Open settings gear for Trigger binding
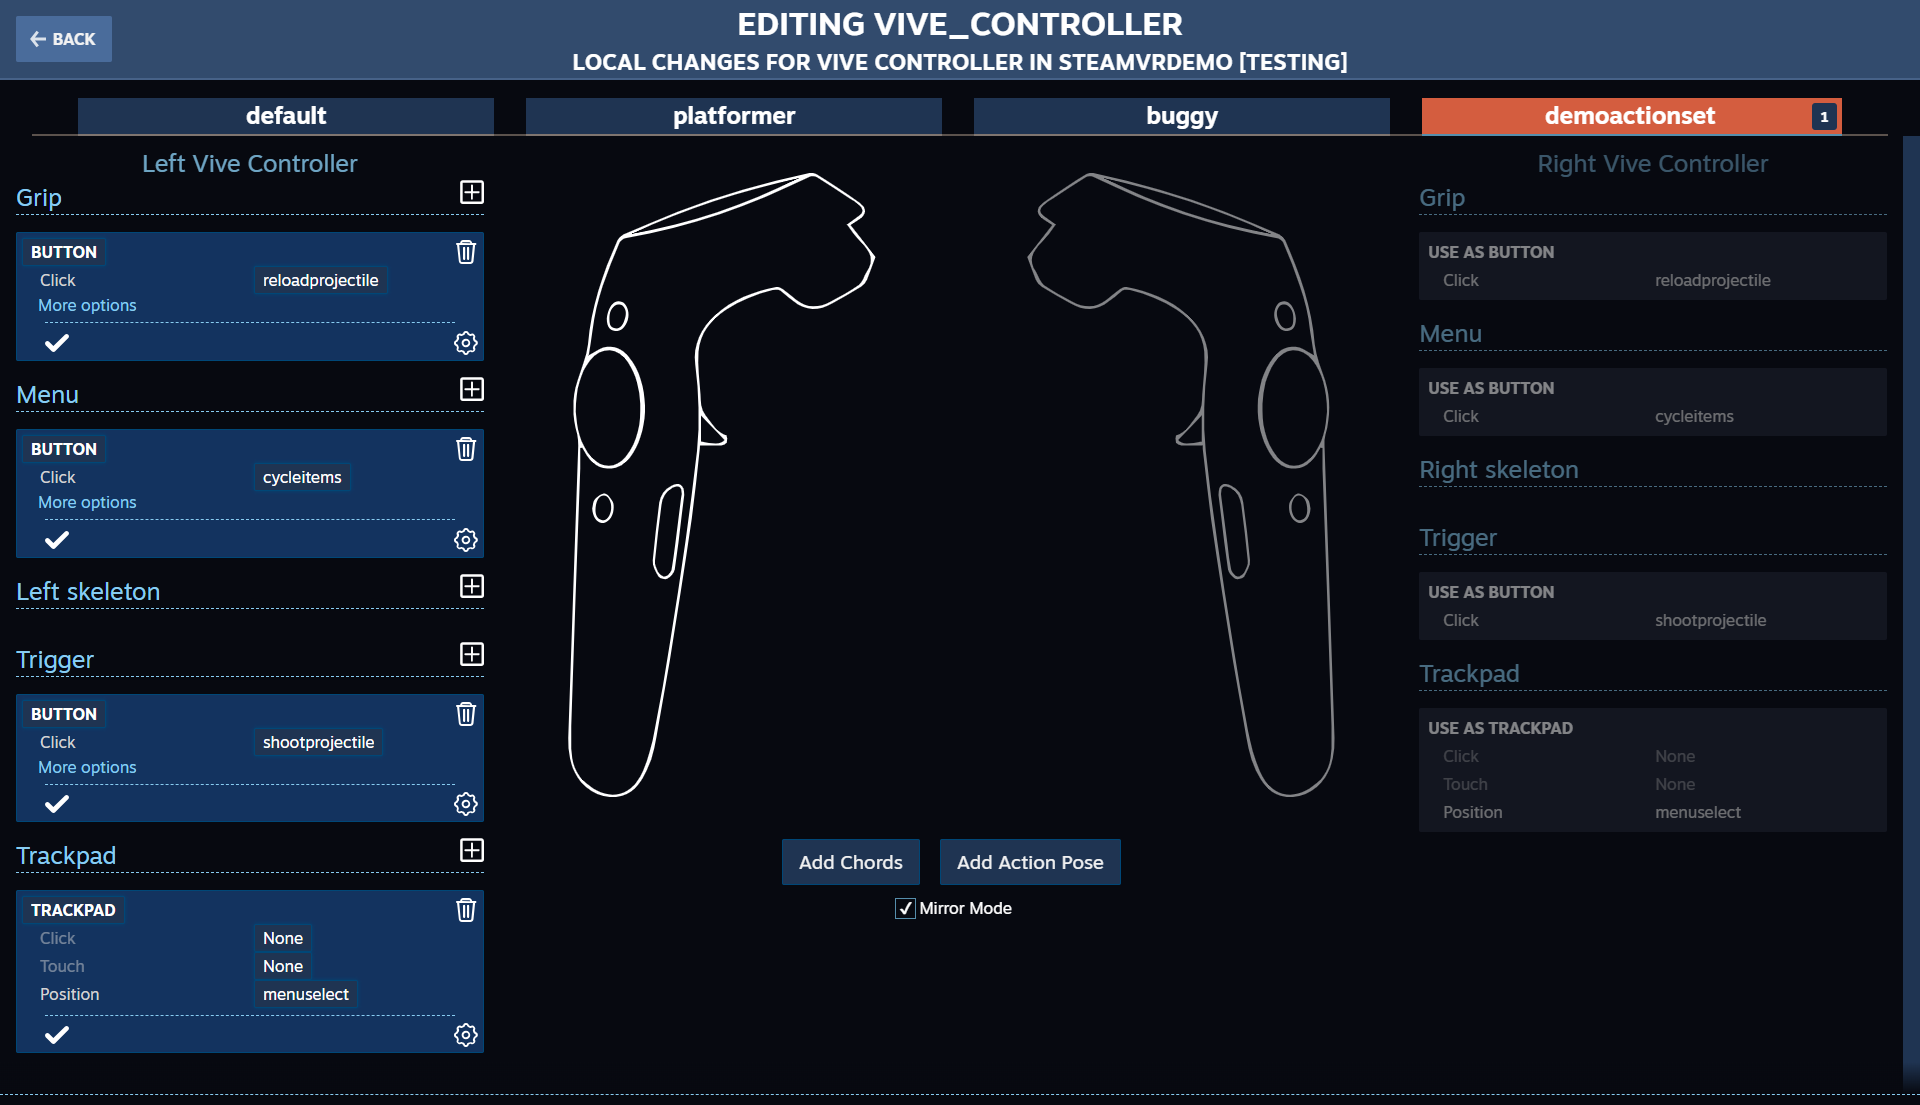The width and height of the screenshot is (1920, 1105). pos(466,804)
